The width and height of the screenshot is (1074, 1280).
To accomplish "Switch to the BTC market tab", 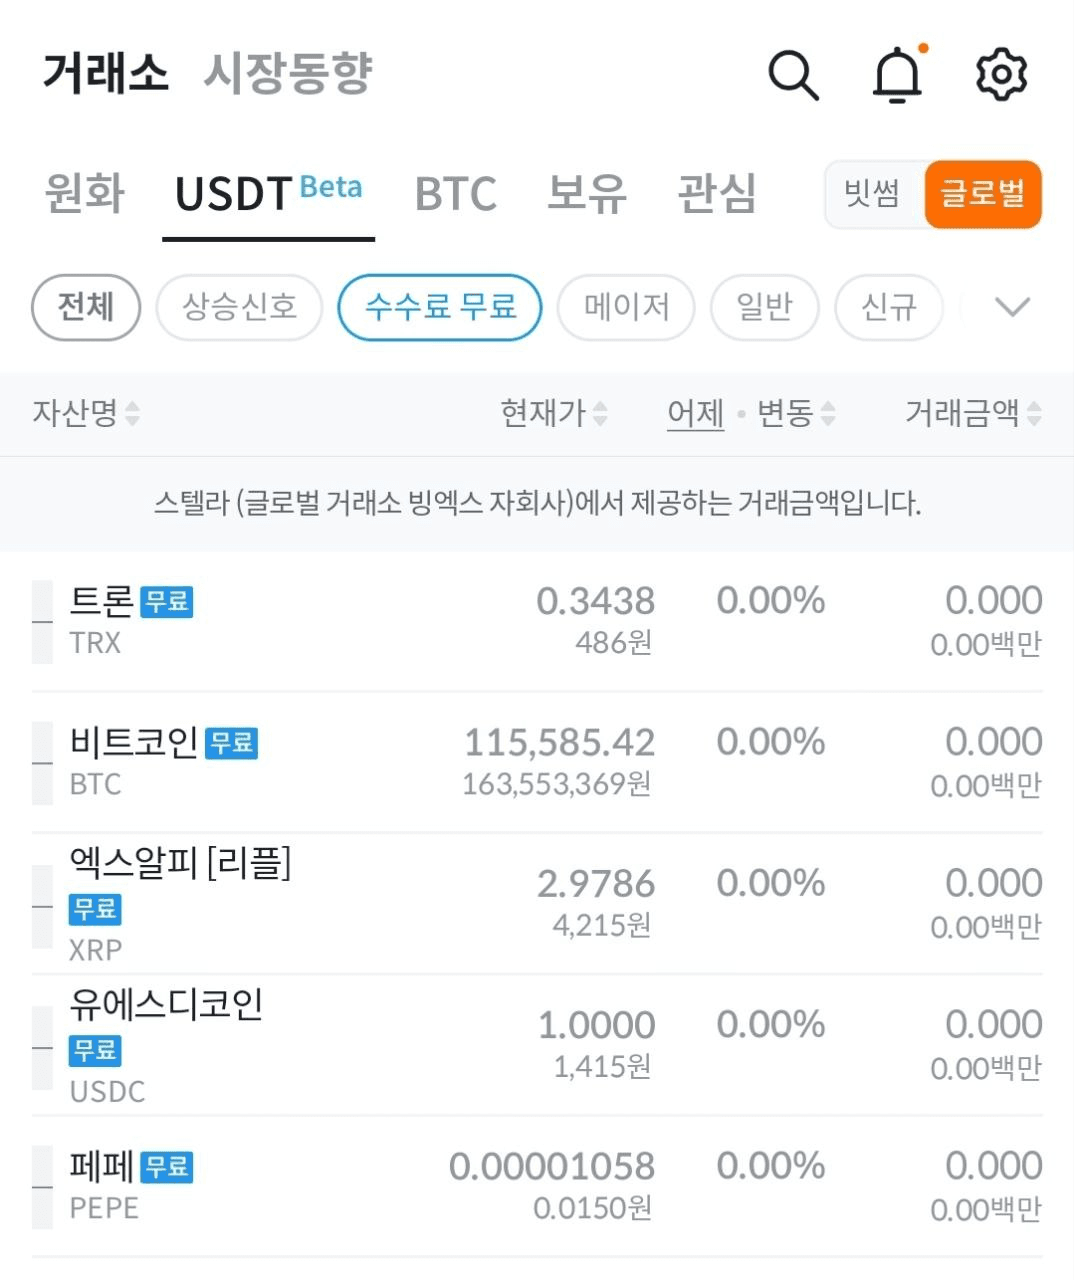I will (455, 194).
